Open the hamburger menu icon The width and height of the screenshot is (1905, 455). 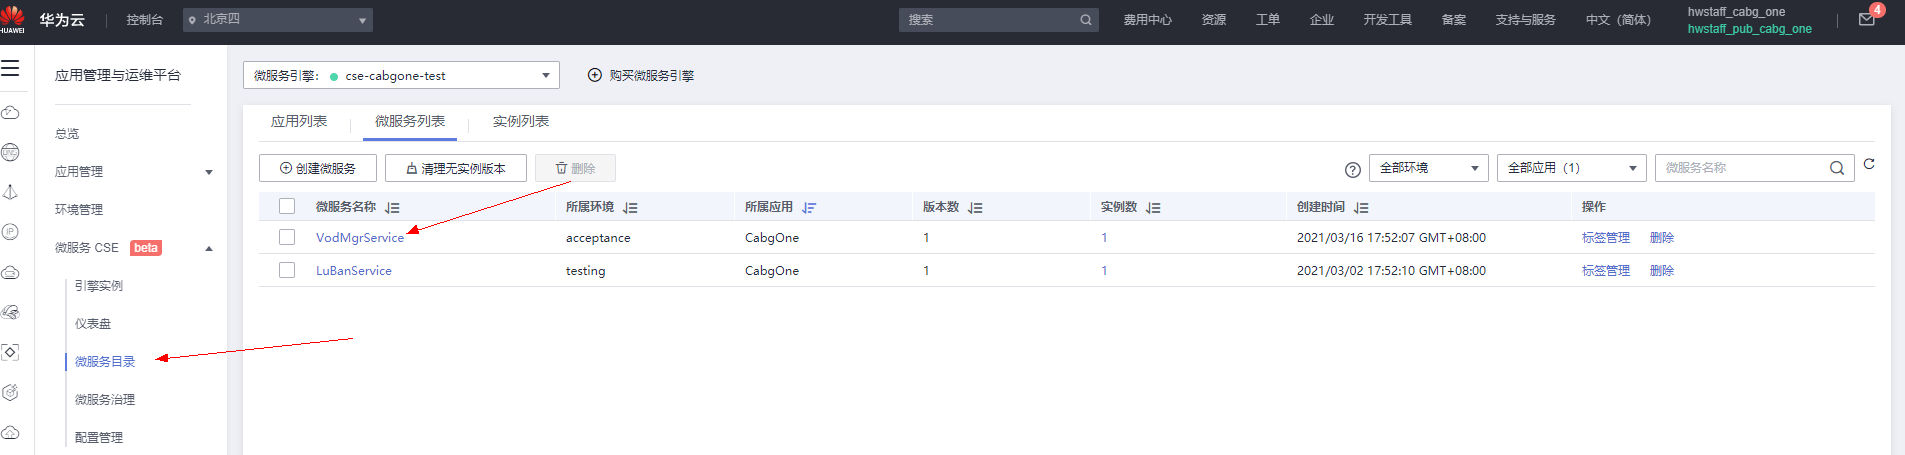tap(10, 68)
